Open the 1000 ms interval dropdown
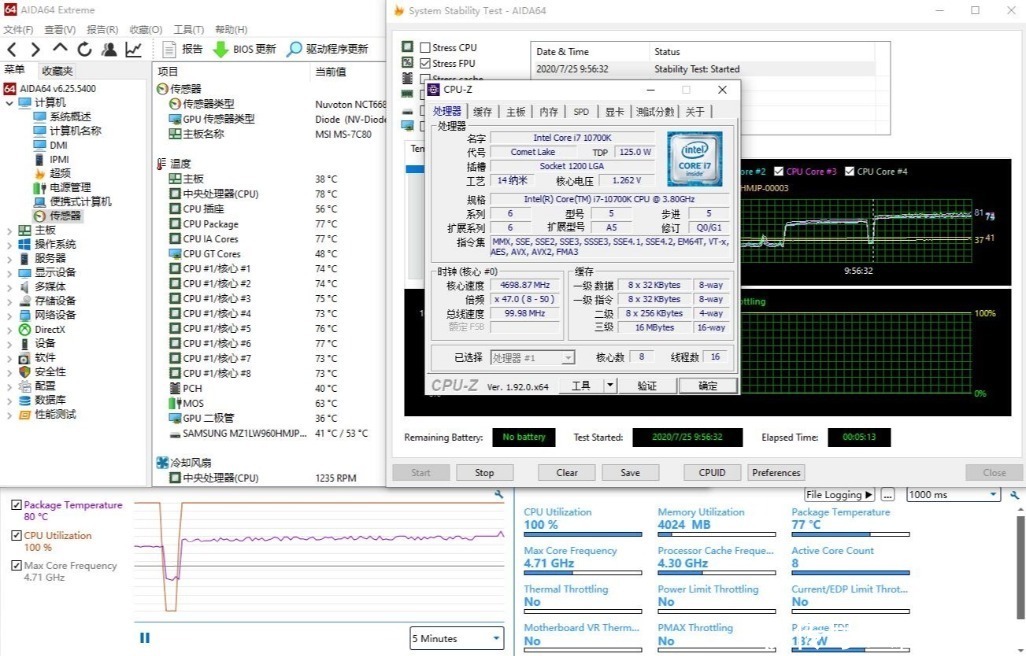The image size is (1026, 656). point(953,495)
